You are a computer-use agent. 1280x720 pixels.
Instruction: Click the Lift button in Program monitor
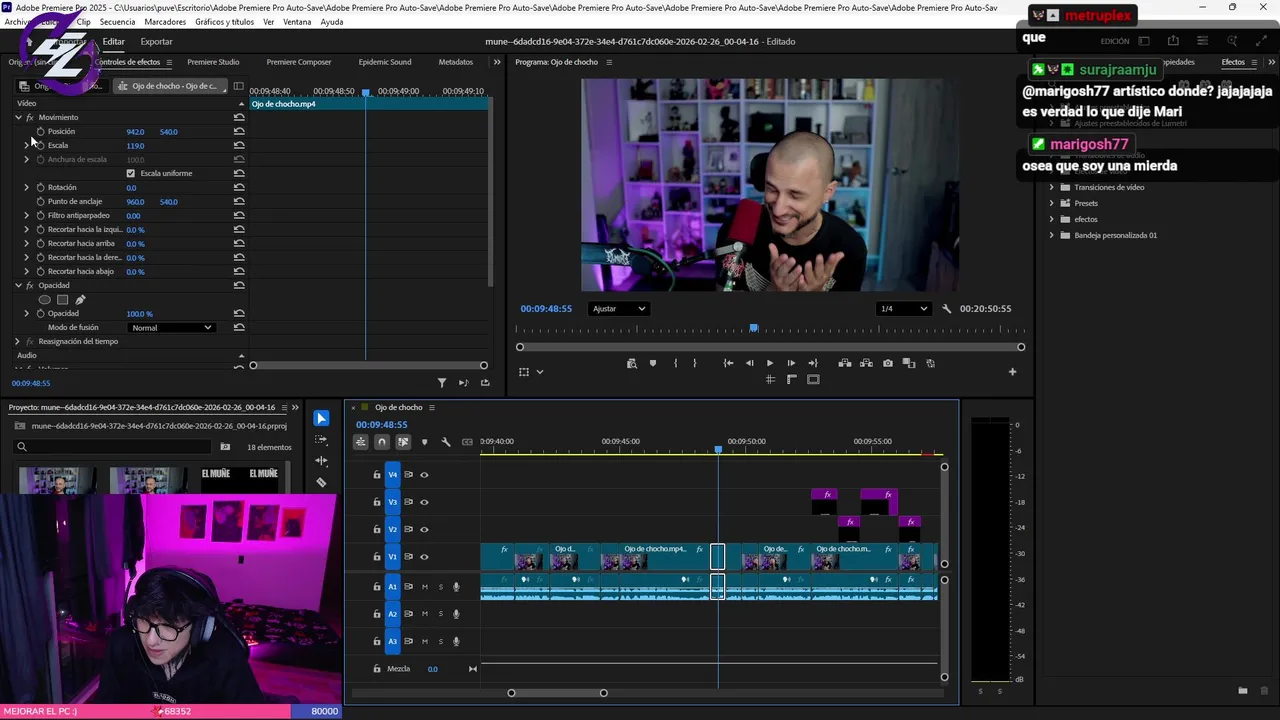pos(845,363)
